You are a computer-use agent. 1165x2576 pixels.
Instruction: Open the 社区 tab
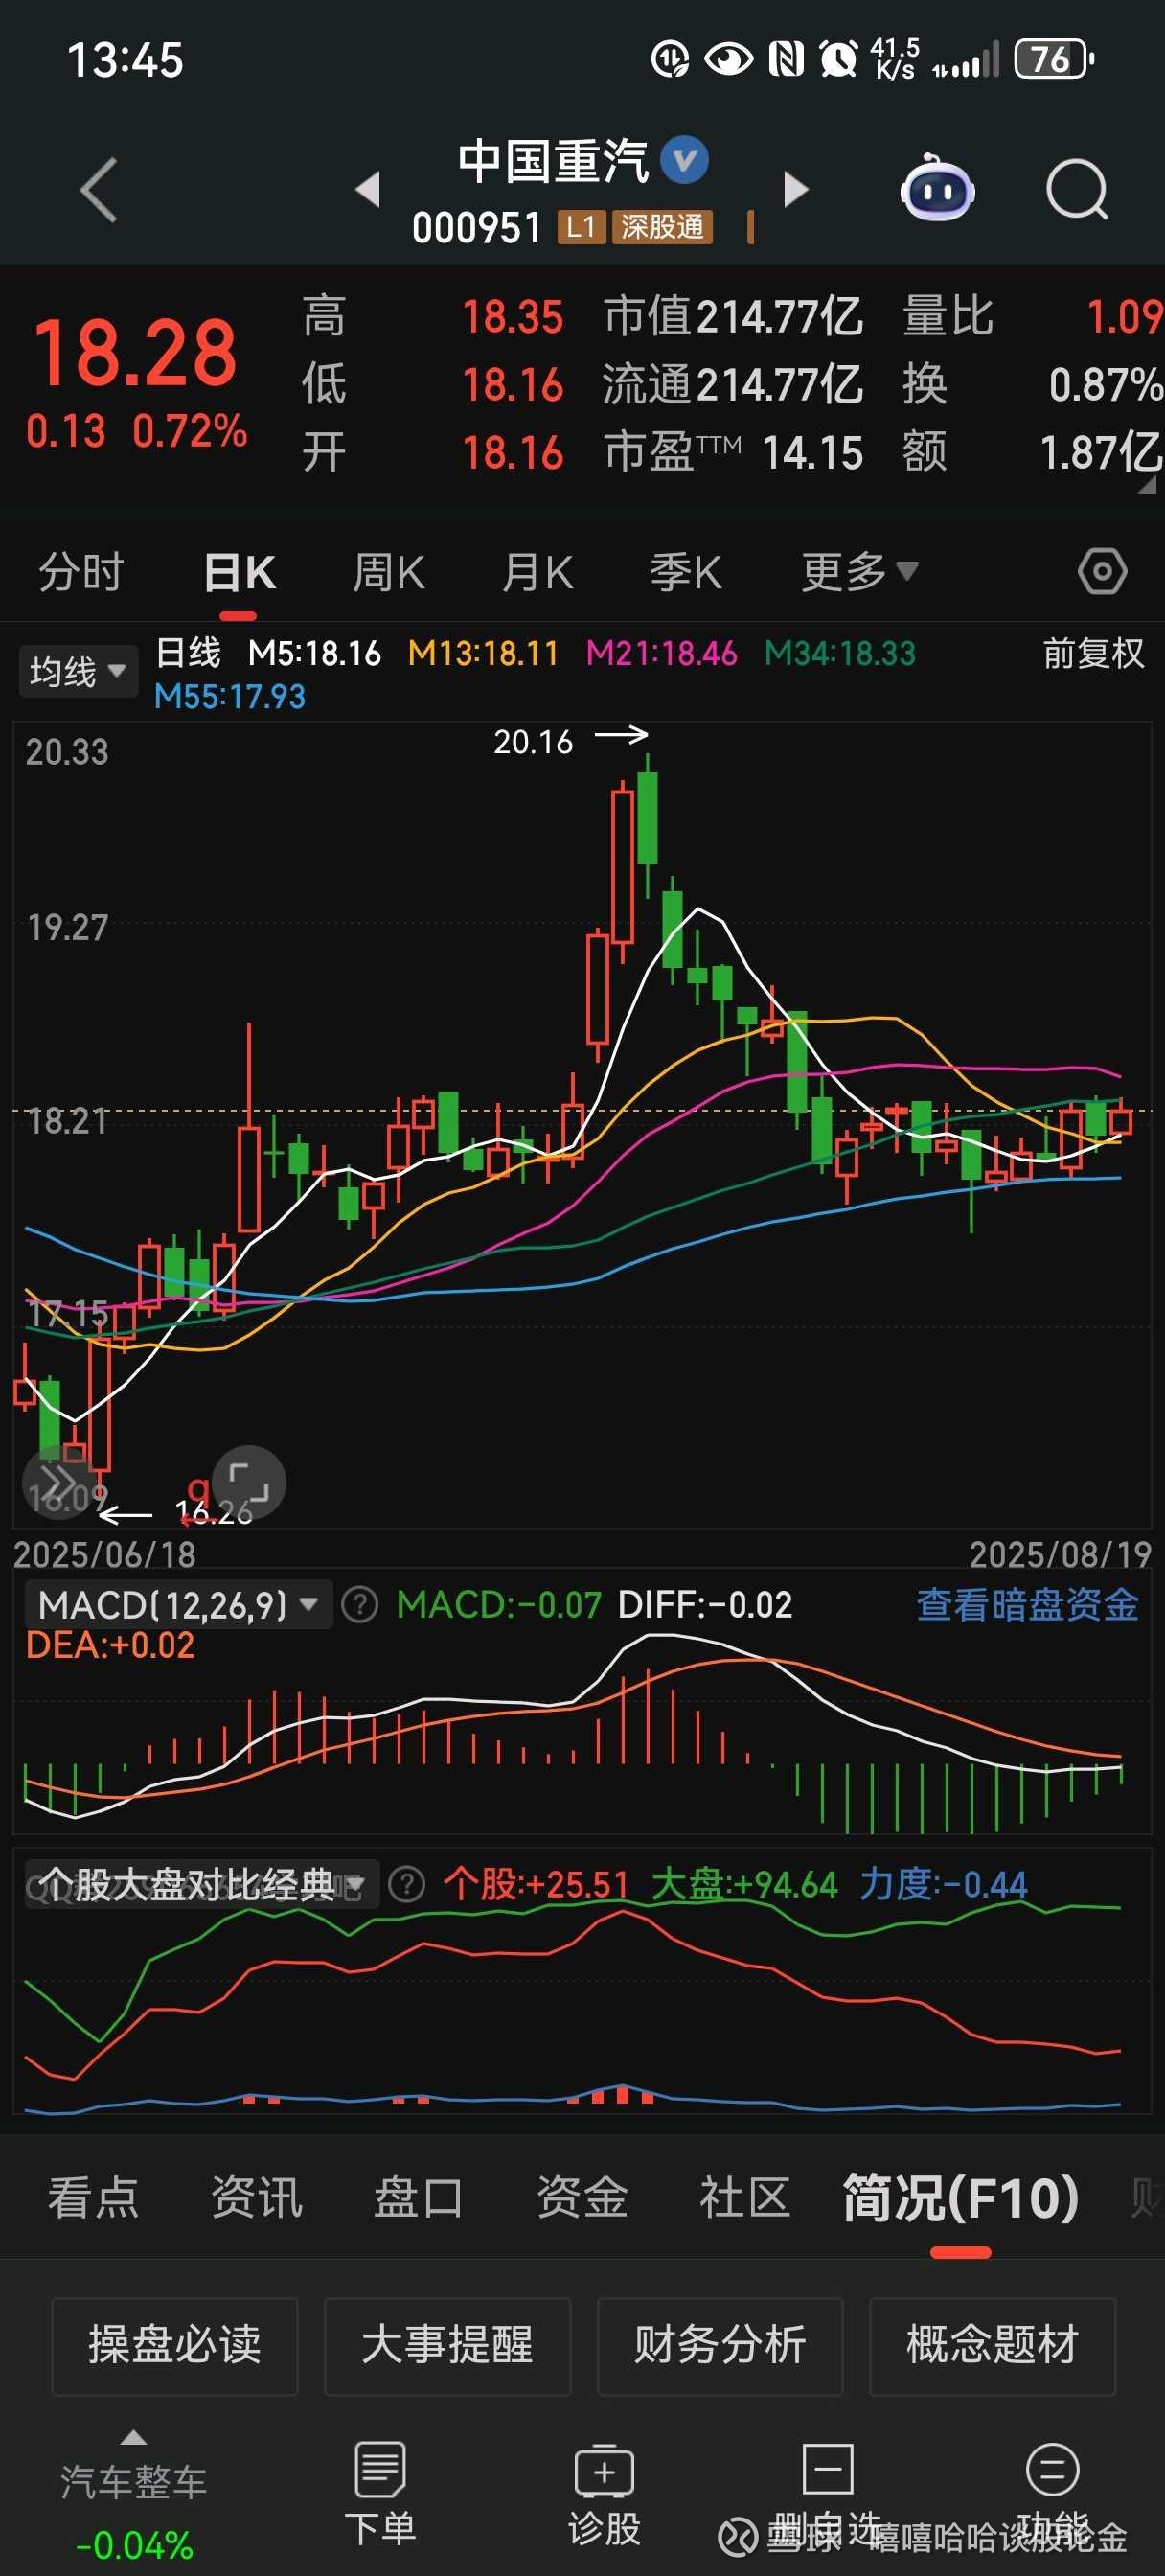[x=745, y=2197]
